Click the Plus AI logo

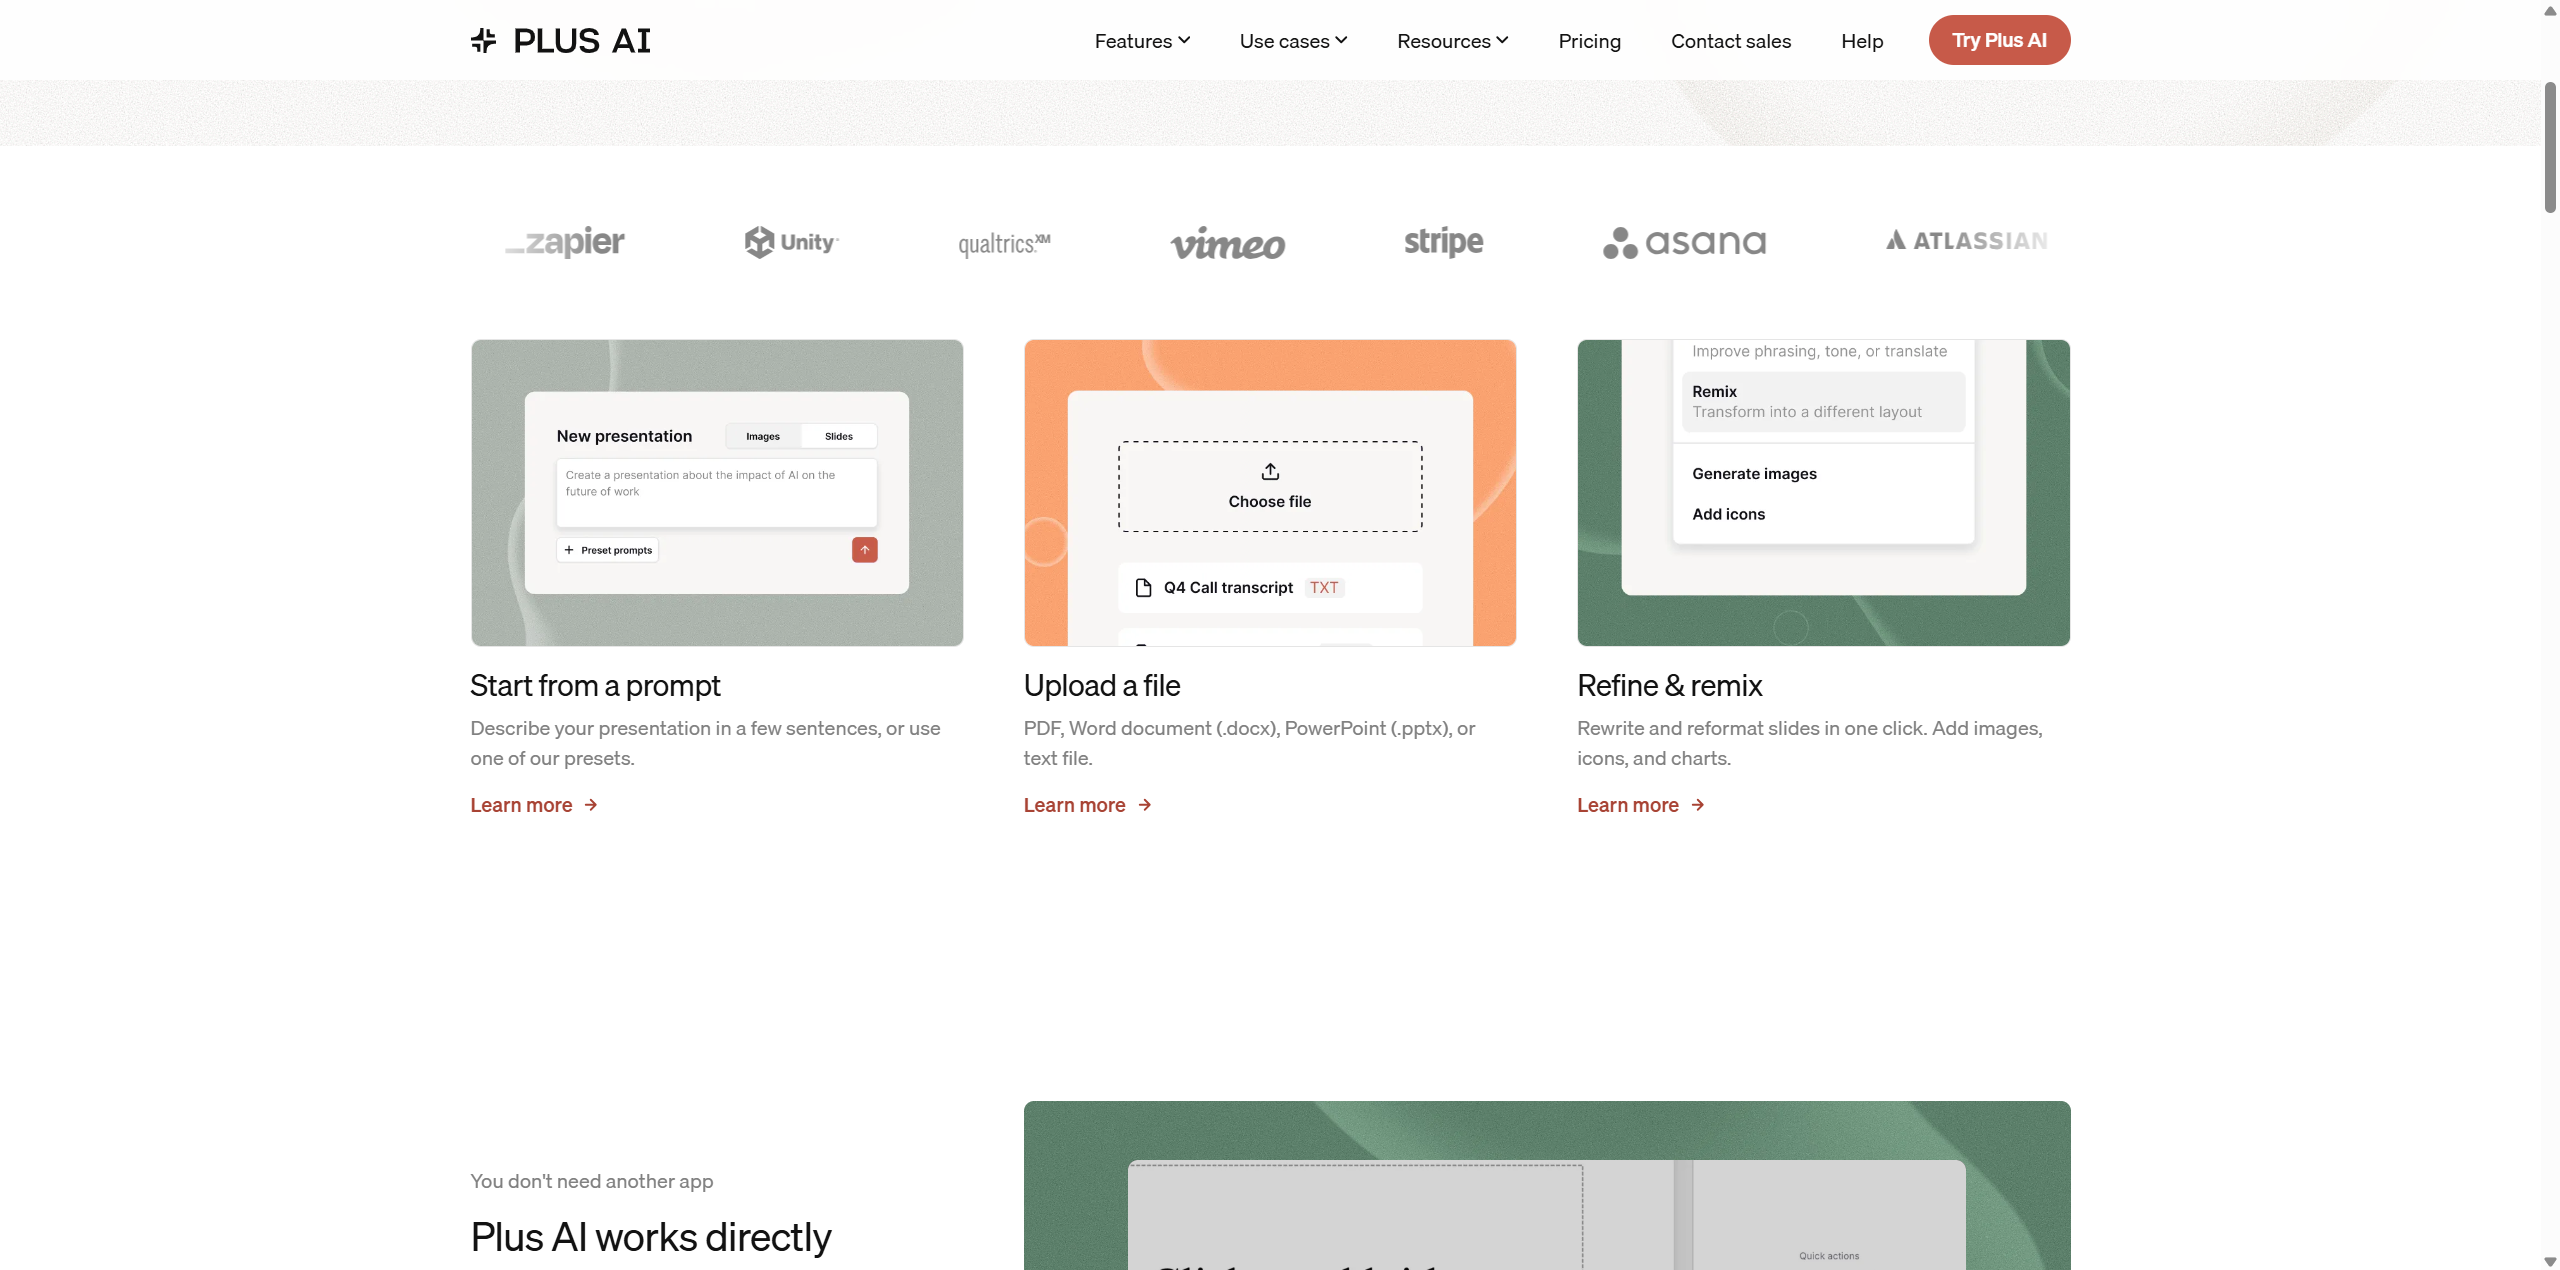(x=560, y=41)
